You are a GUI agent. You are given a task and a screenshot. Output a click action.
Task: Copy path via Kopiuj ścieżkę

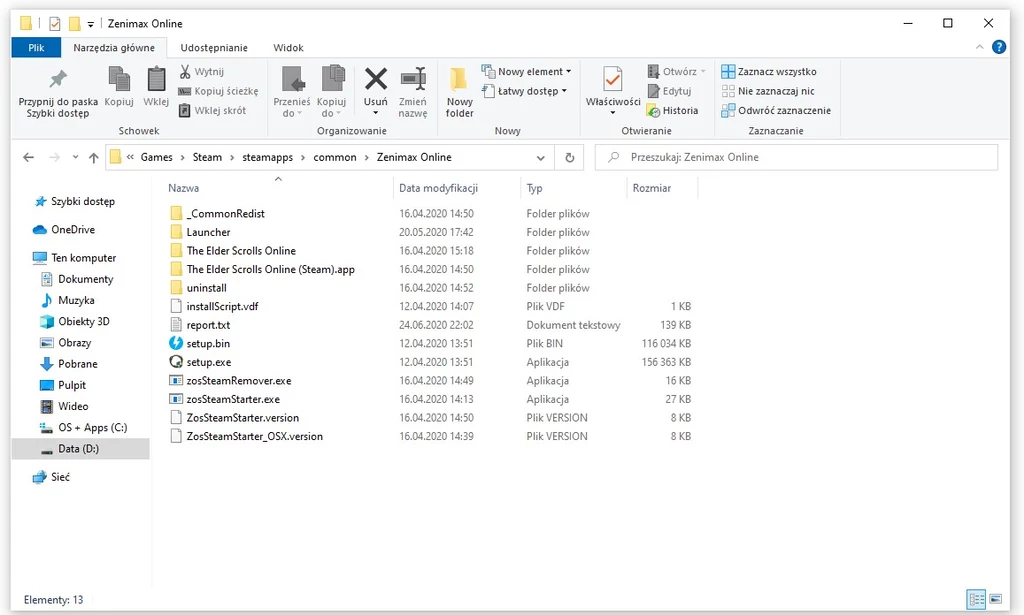(219, 91)
